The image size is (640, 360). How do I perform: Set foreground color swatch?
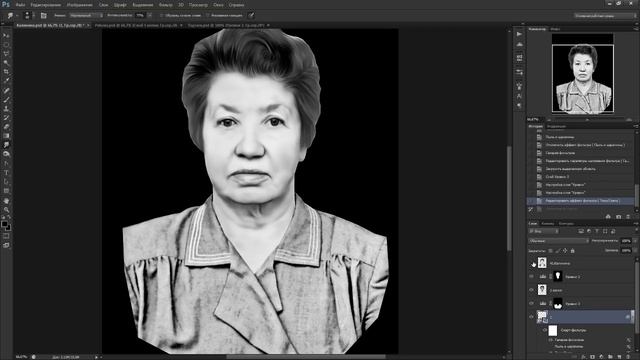coord(4,224)
